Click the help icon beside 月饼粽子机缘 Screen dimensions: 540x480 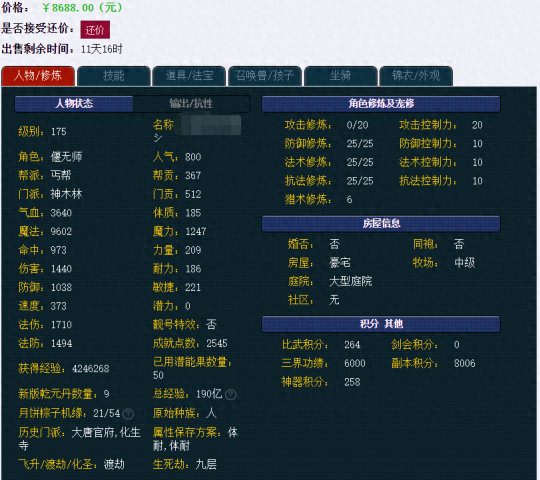pos(128,414)
